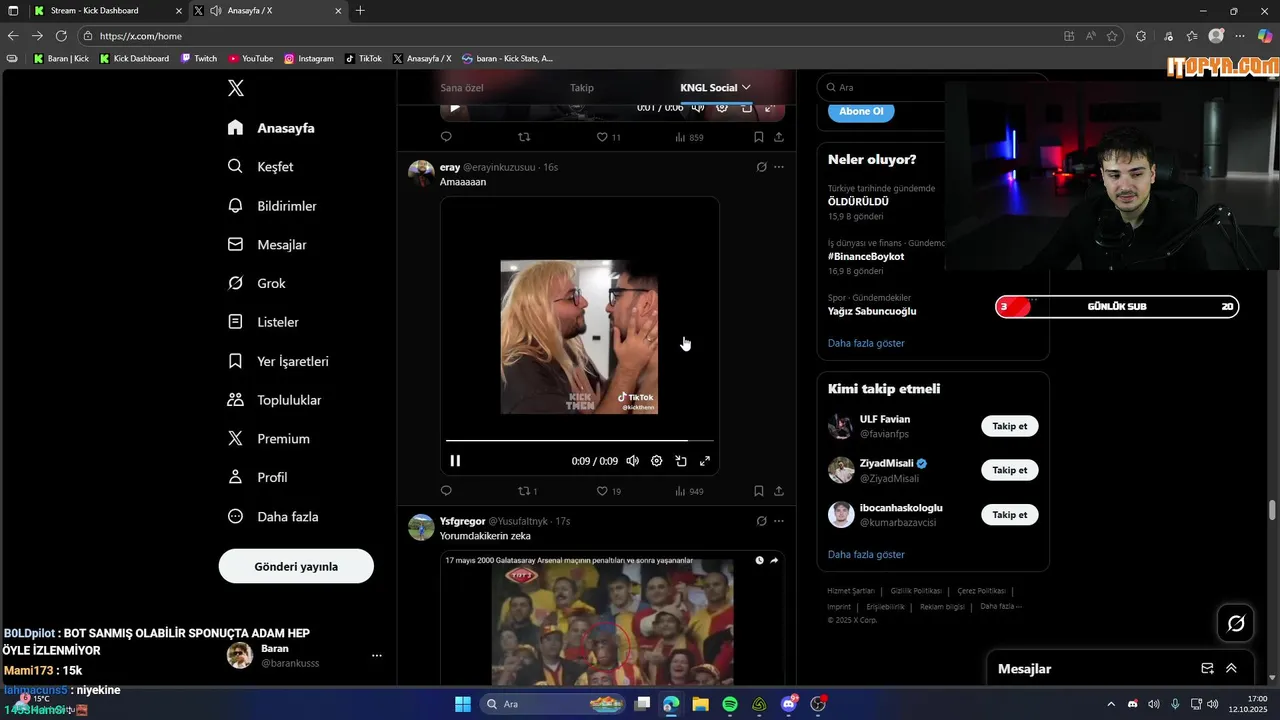
Task: Click the Daha fazla circle icon
Action: click(235, 517)
